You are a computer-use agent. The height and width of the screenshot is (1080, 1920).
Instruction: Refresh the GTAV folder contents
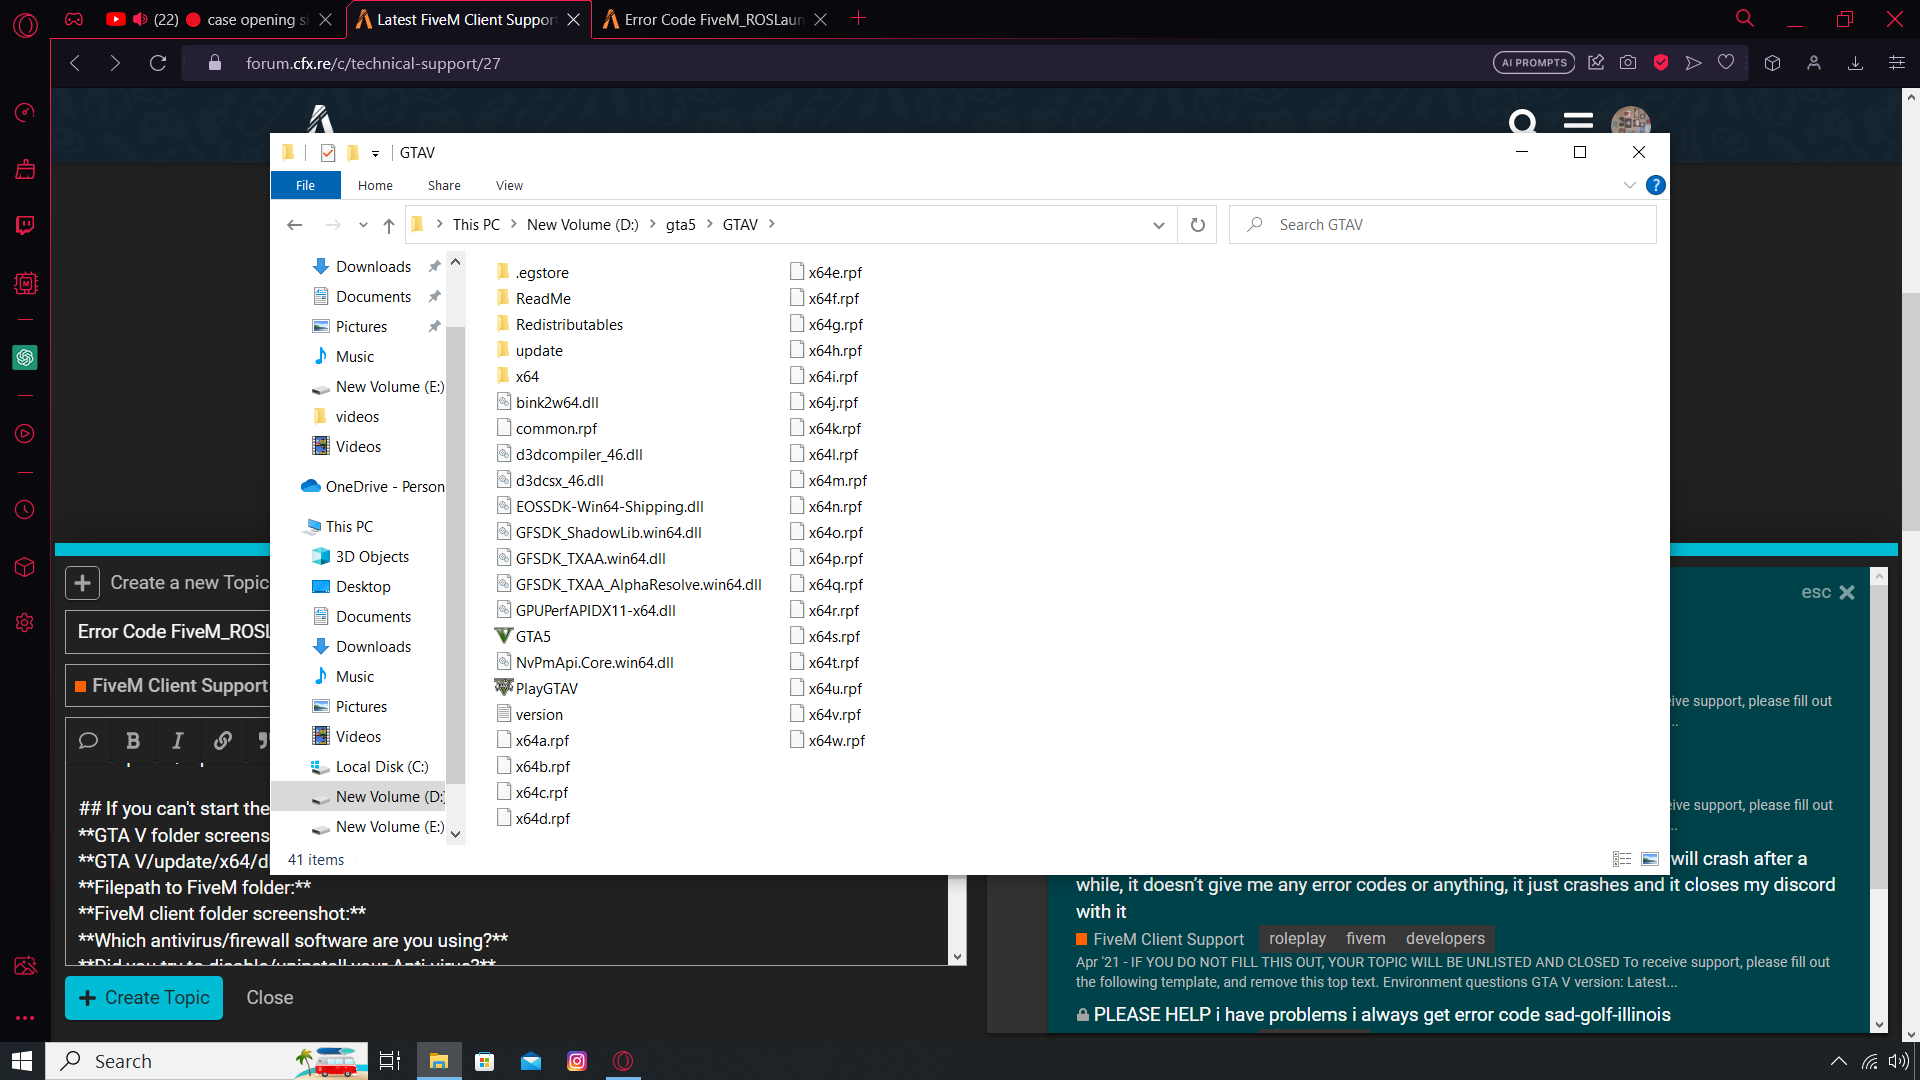(x=1197, y=224)
